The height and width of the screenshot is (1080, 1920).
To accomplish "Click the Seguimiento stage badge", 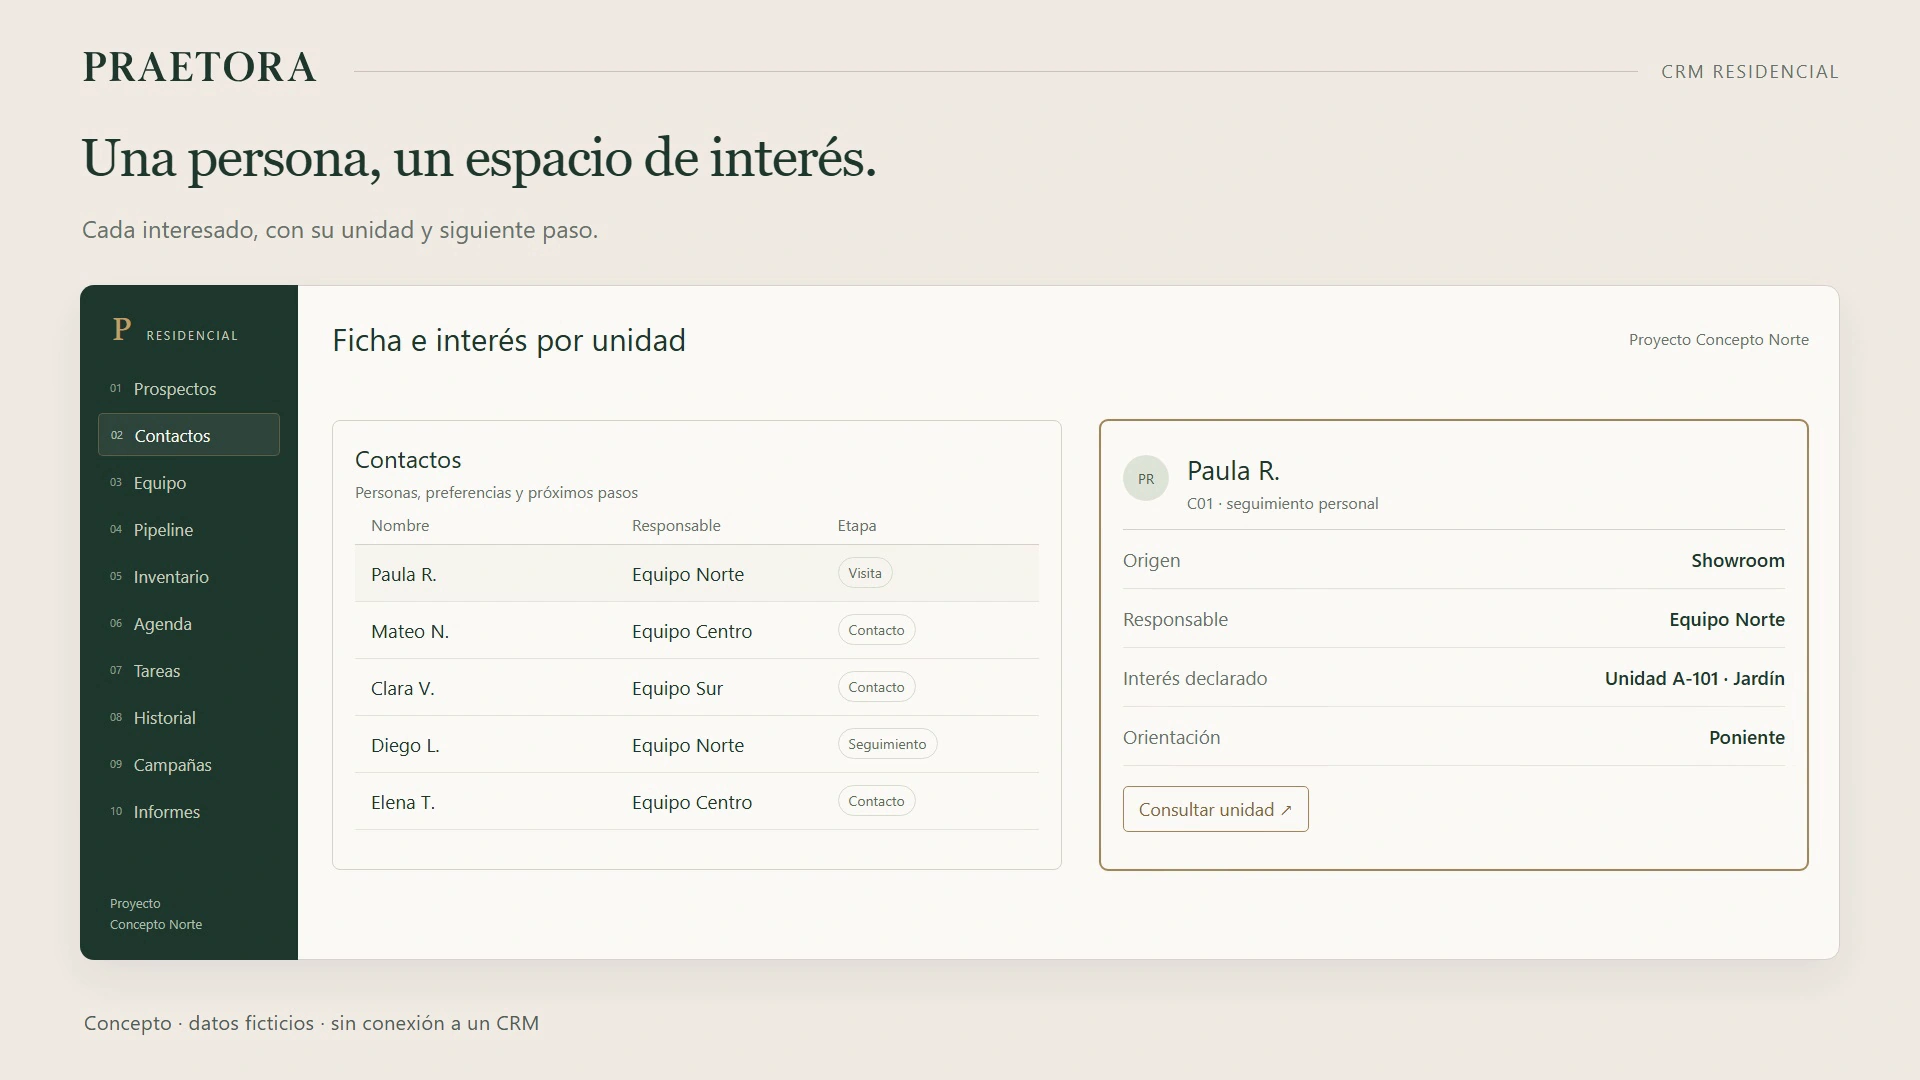I will tap(887, 744).
